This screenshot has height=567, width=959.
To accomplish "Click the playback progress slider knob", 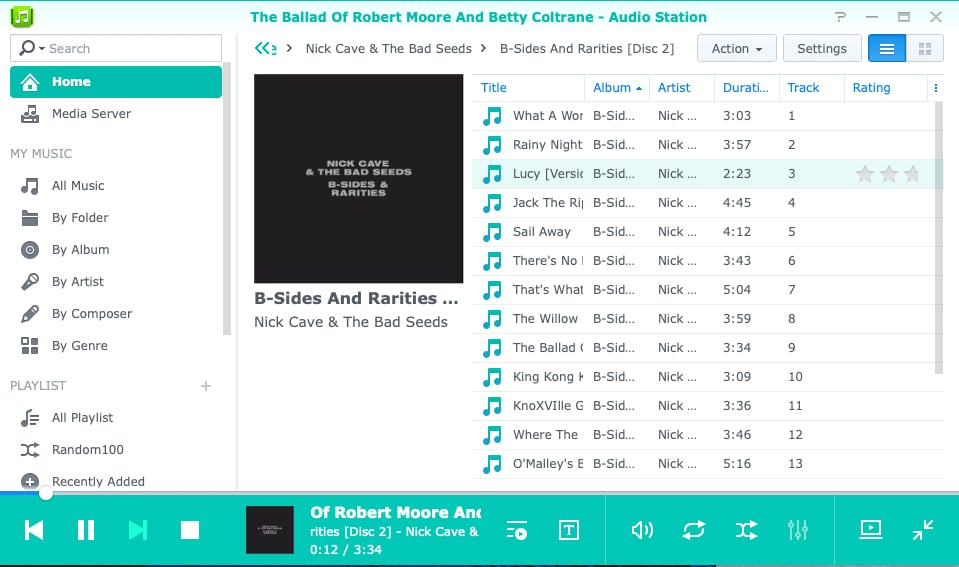I will pos(45,493).
